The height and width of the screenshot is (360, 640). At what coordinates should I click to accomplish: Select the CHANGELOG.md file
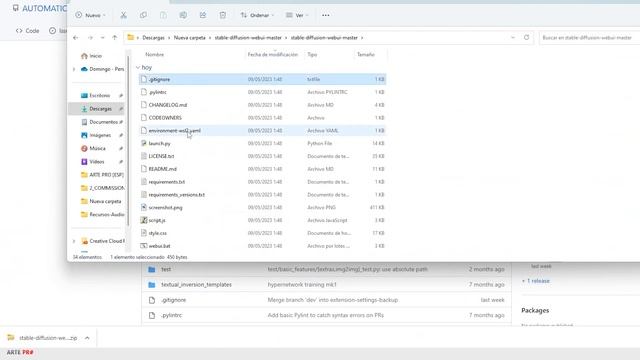262,105
